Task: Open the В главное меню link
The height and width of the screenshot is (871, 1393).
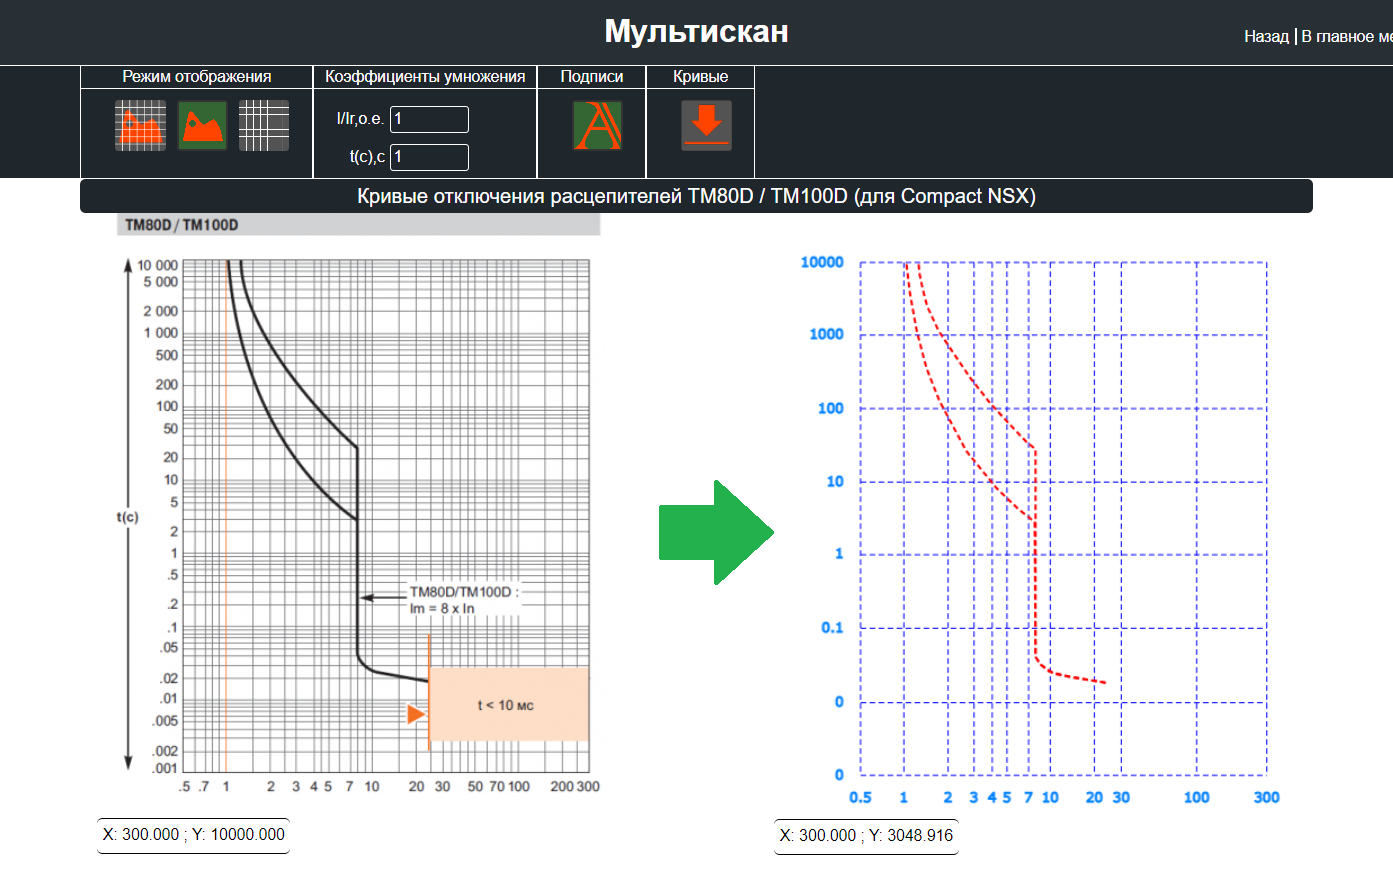Action: click(1347, 36)
